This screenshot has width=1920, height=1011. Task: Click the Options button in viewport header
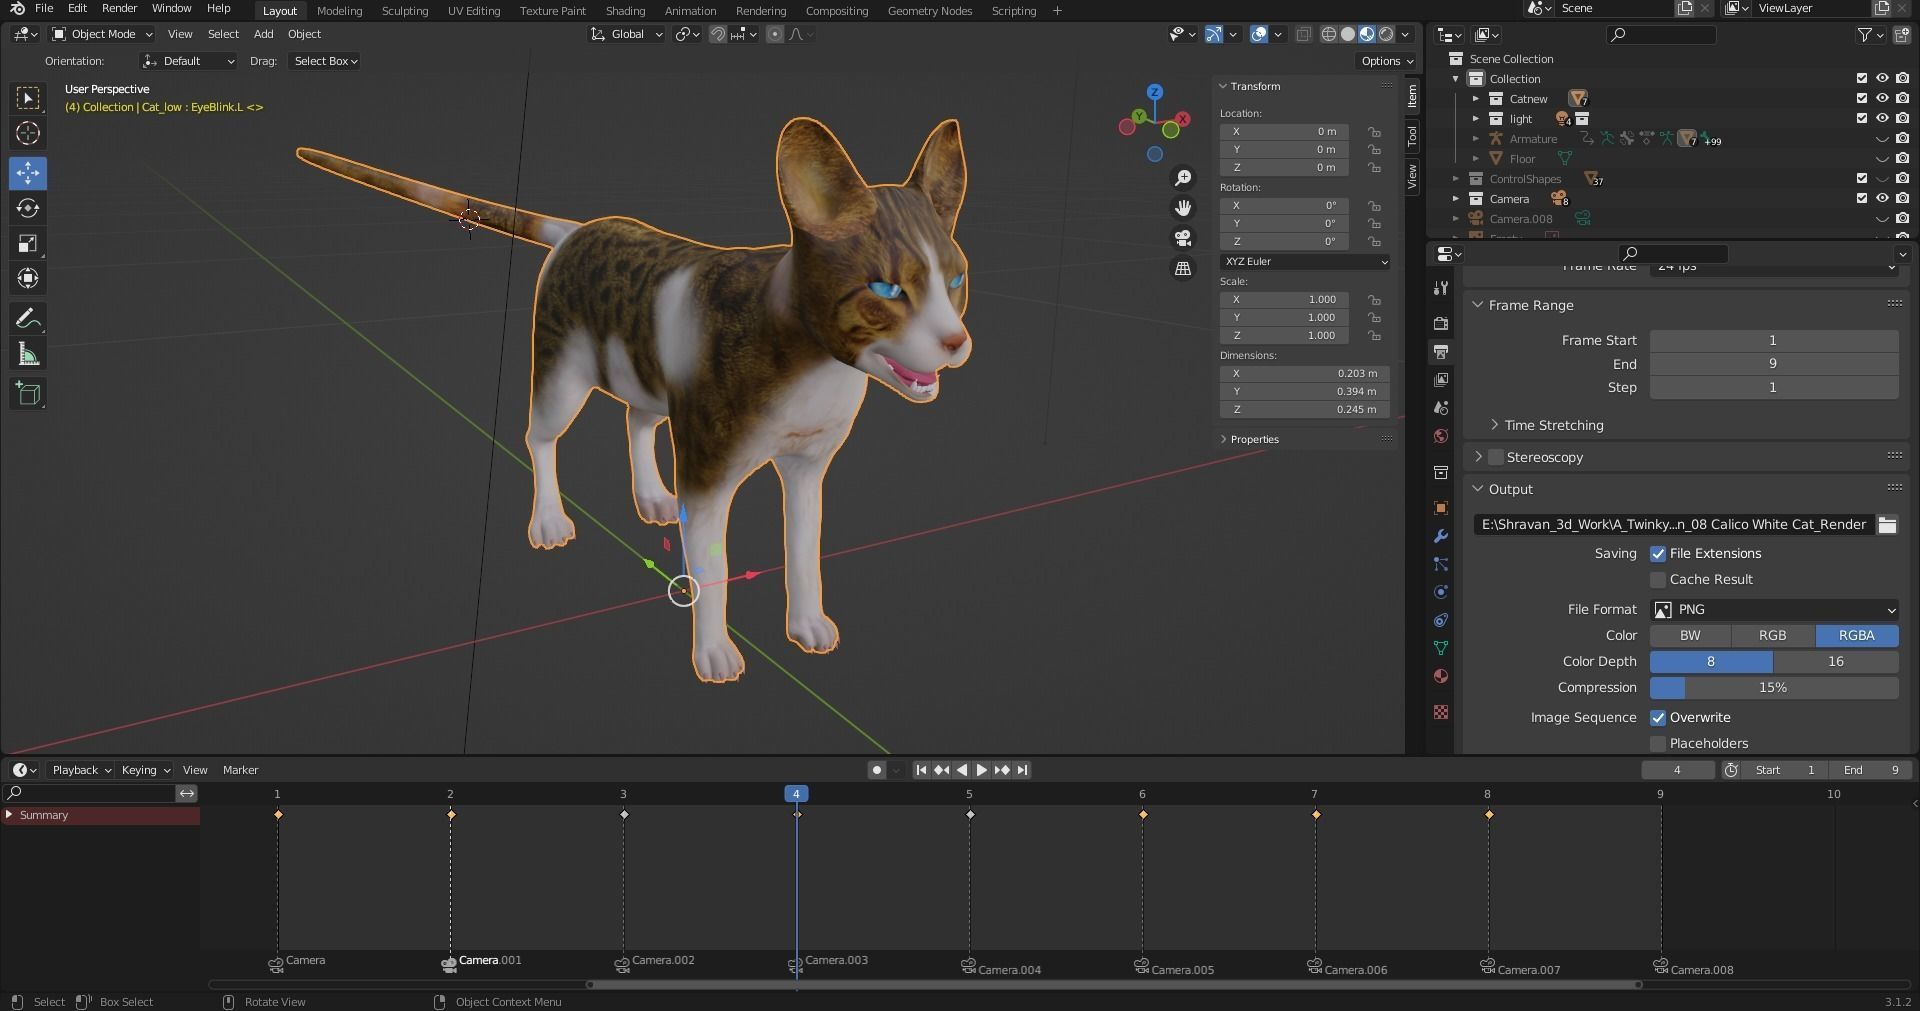tap(1386, 61)
